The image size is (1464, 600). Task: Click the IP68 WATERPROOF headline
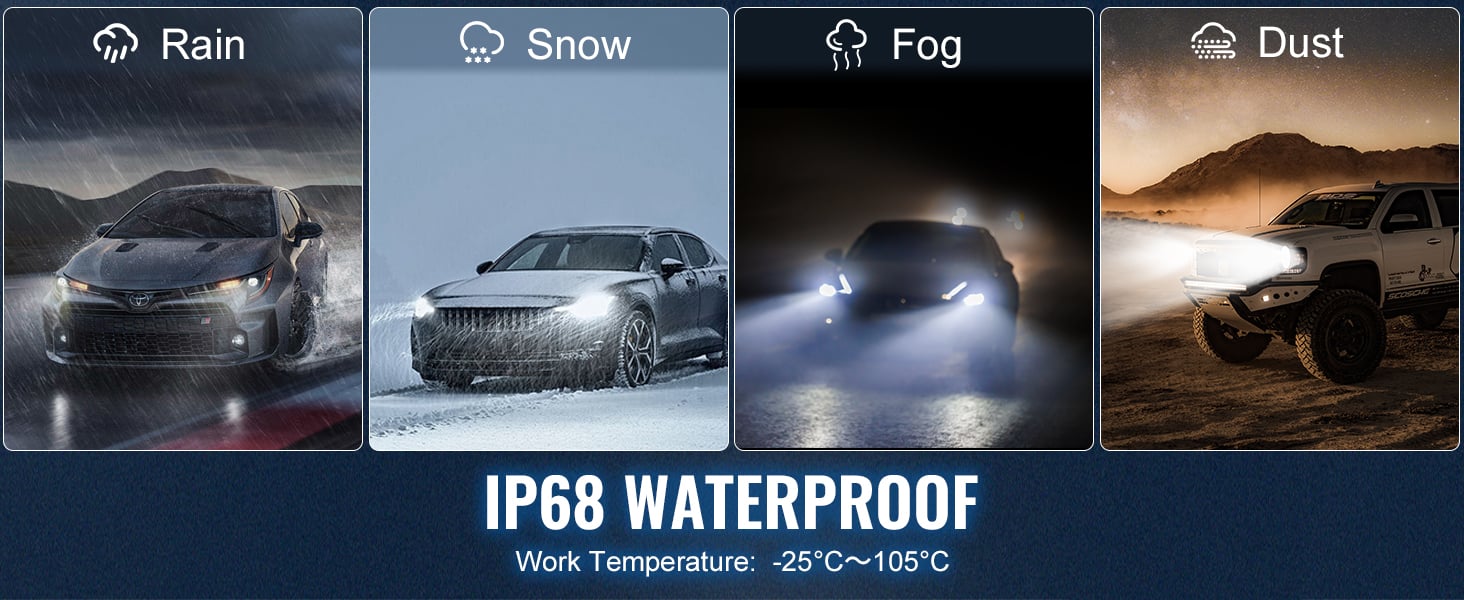(731, 502)
